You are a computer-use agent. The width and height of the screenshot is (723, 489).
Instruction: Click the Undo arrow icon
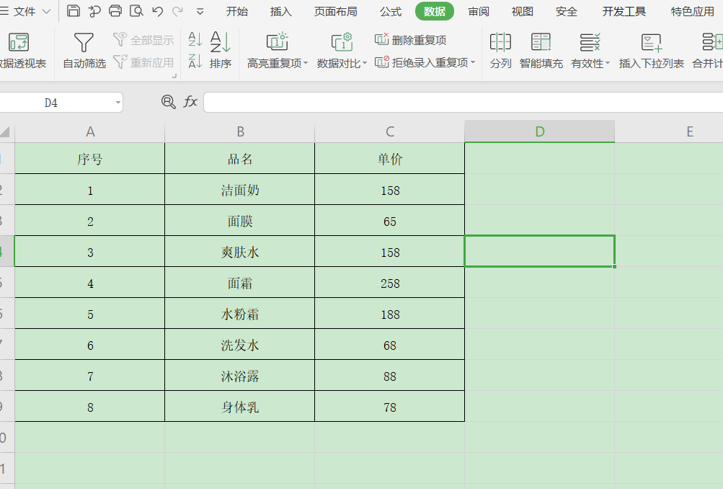158,11
